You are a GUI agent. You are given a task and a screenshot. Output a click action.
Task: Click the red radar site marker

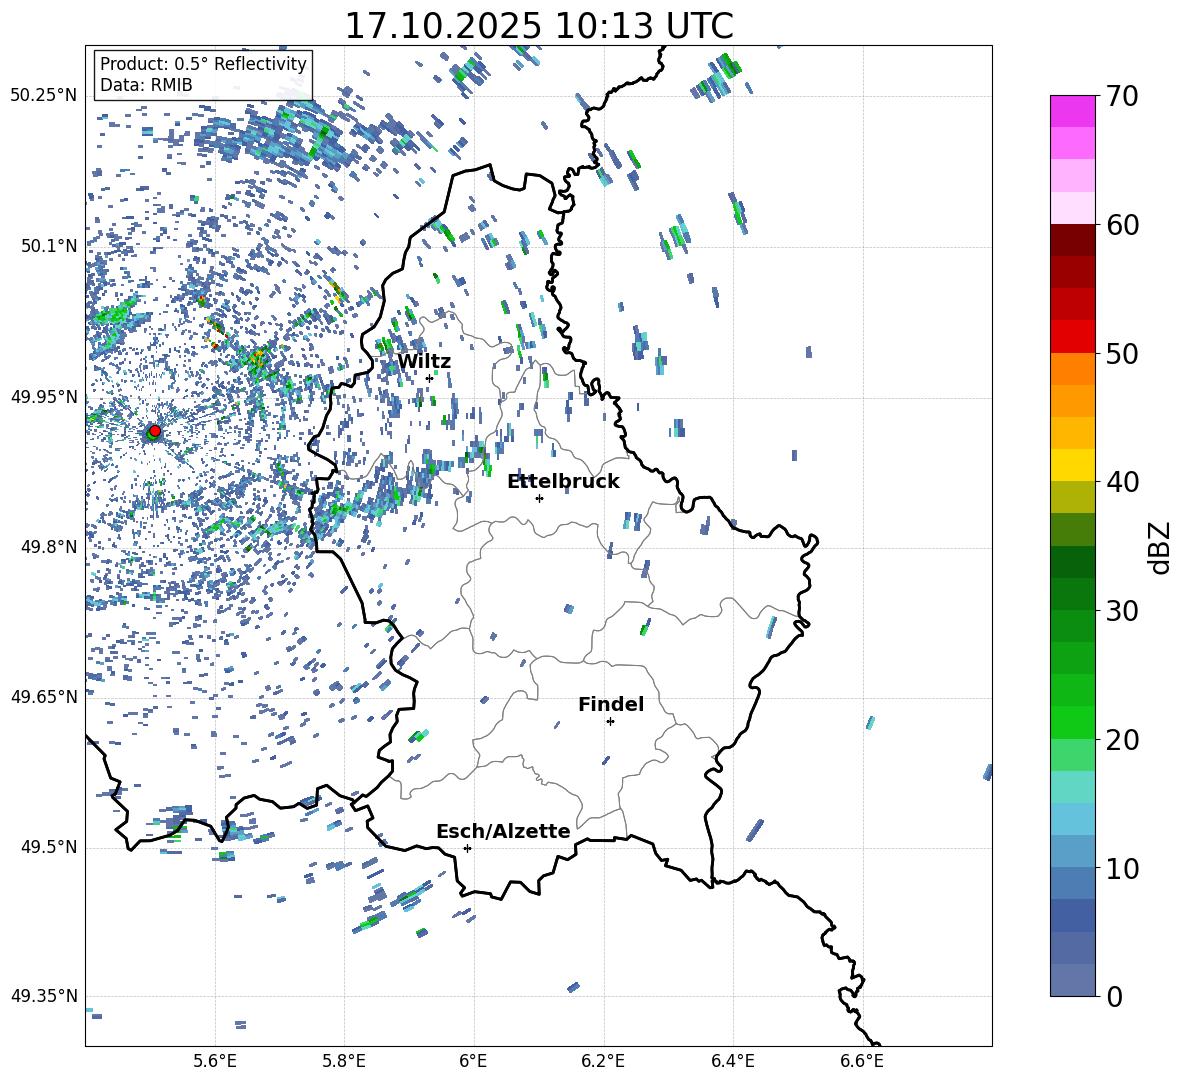coord(154,431)
